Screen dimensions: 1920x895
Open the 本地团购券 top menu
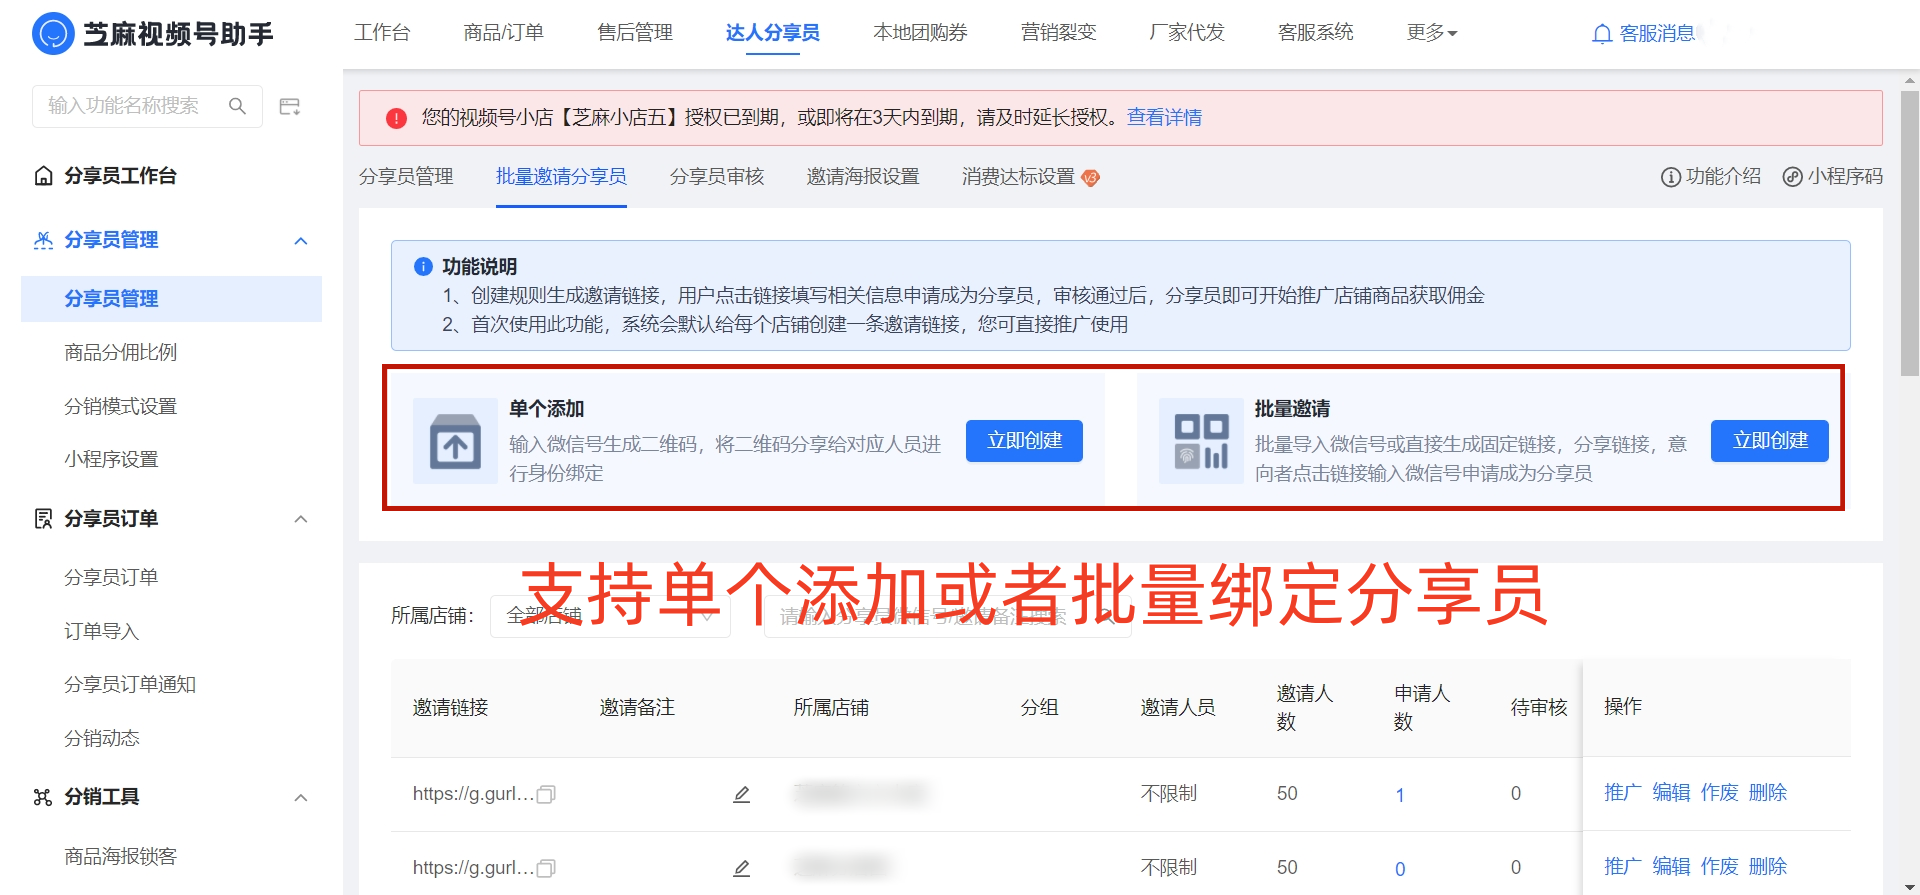point(920,33)
